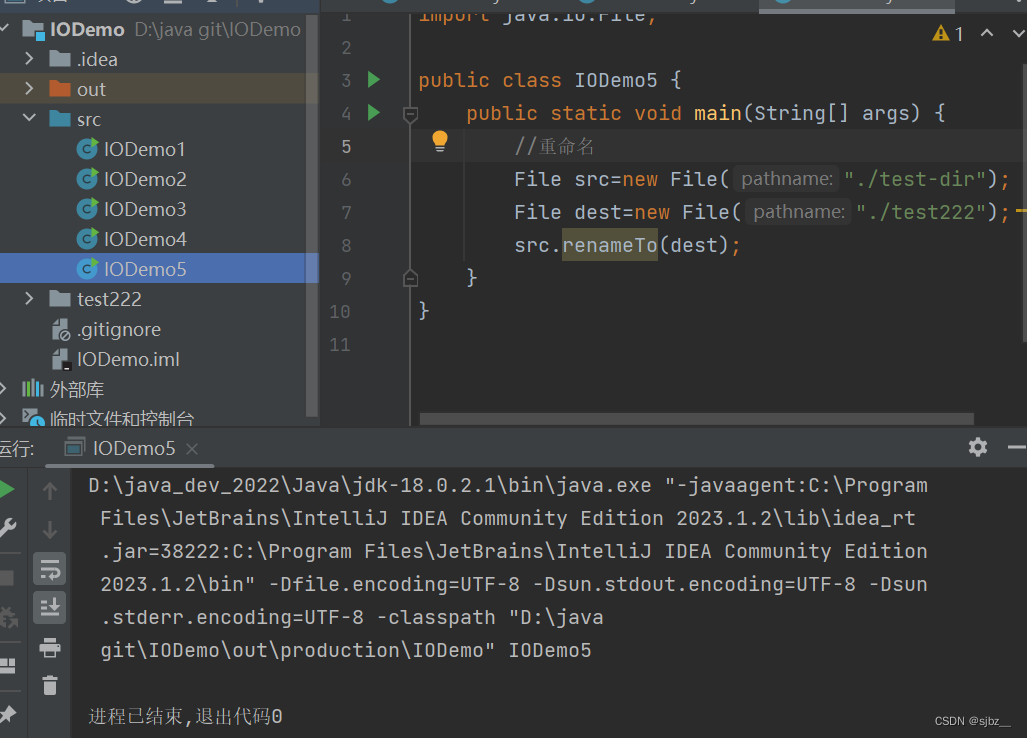Clear all console output with trash icon
Image resolution: width=1027 pixels, height=738 pixels.
[x=50, y=686]
